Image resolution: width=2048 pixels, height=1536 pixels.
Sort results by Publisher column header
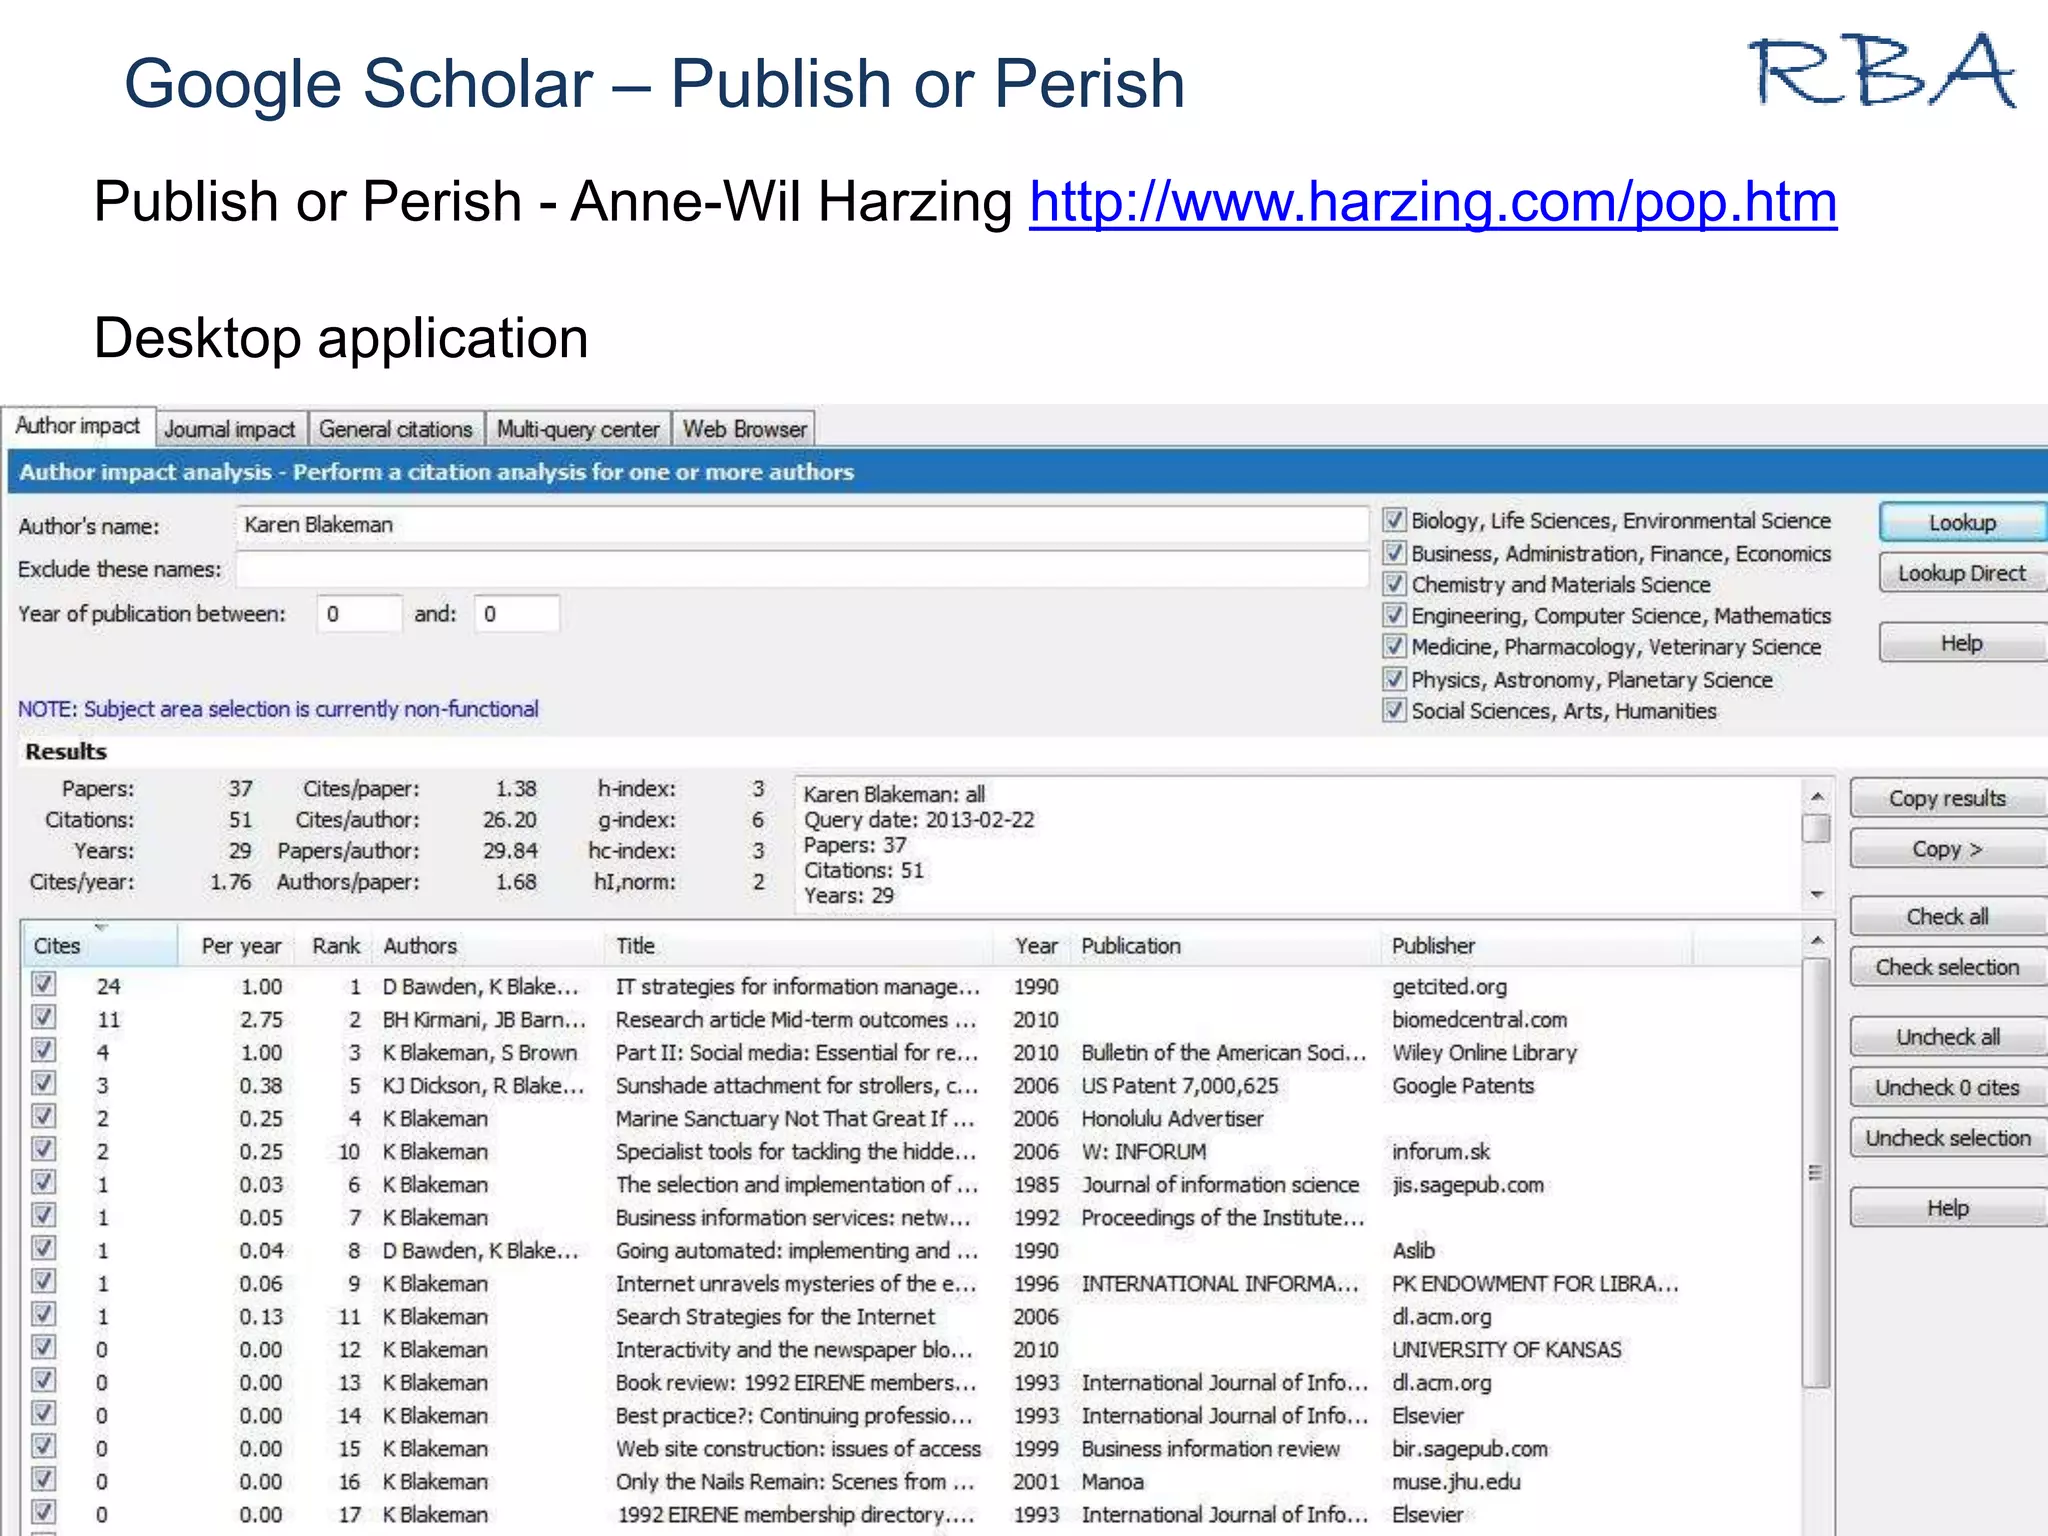[1538, 946]
